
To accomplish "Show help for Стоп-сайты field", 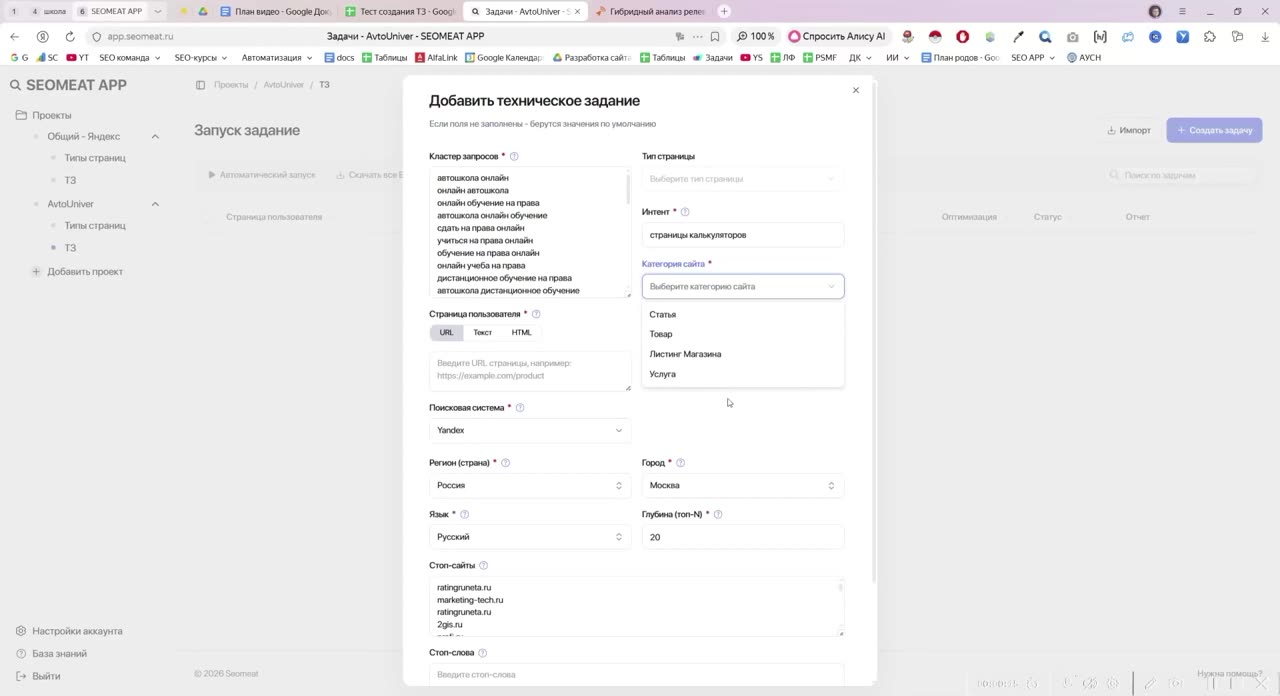I will coord(484,566).
